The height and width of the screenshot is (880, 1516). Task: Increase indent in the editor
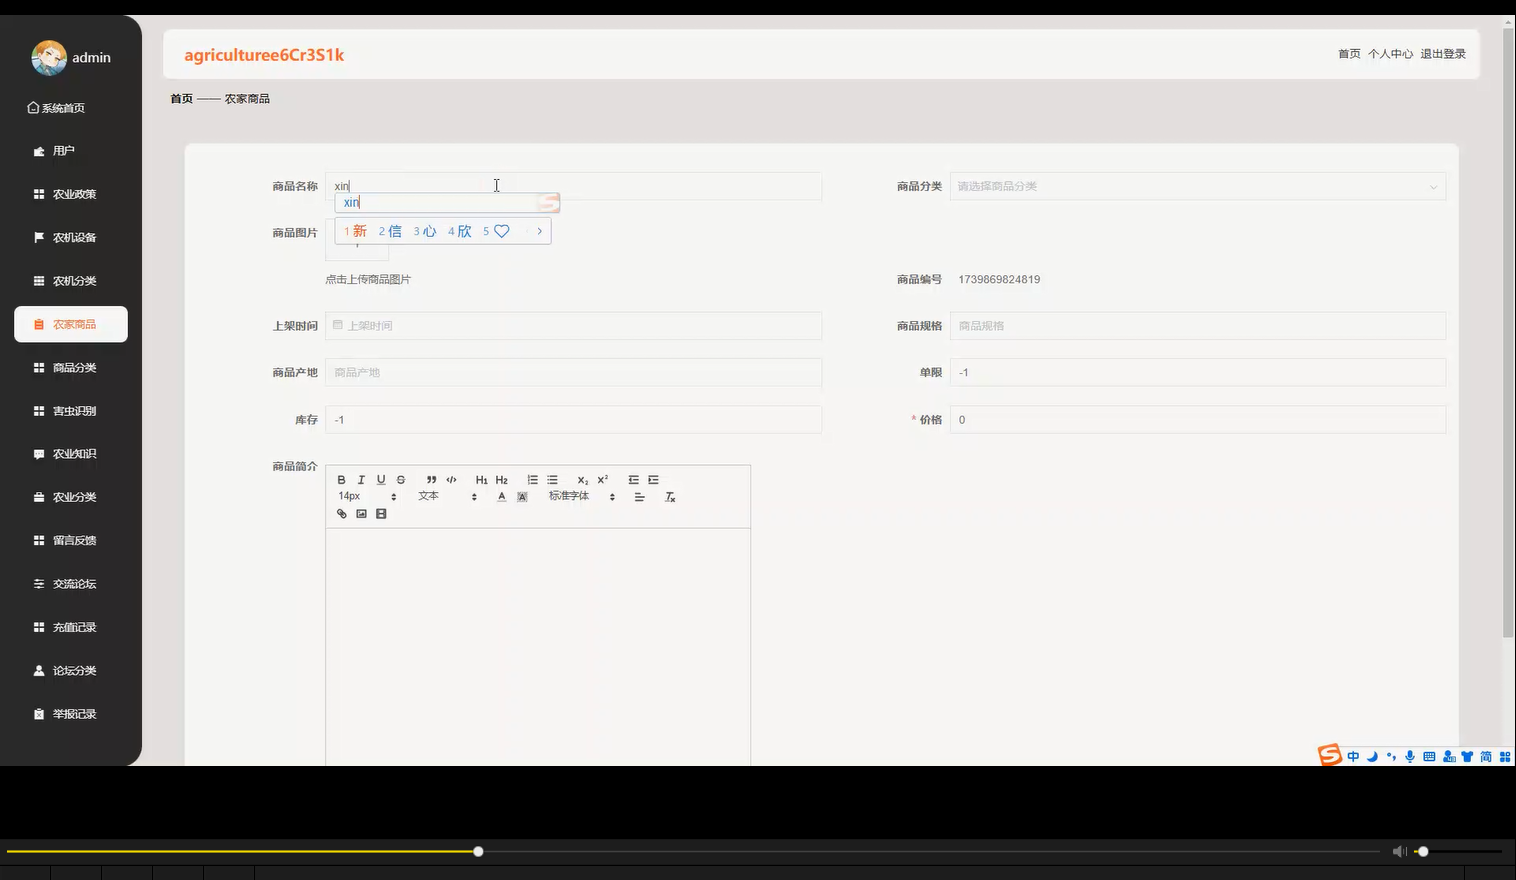click(x=653, y=480)
